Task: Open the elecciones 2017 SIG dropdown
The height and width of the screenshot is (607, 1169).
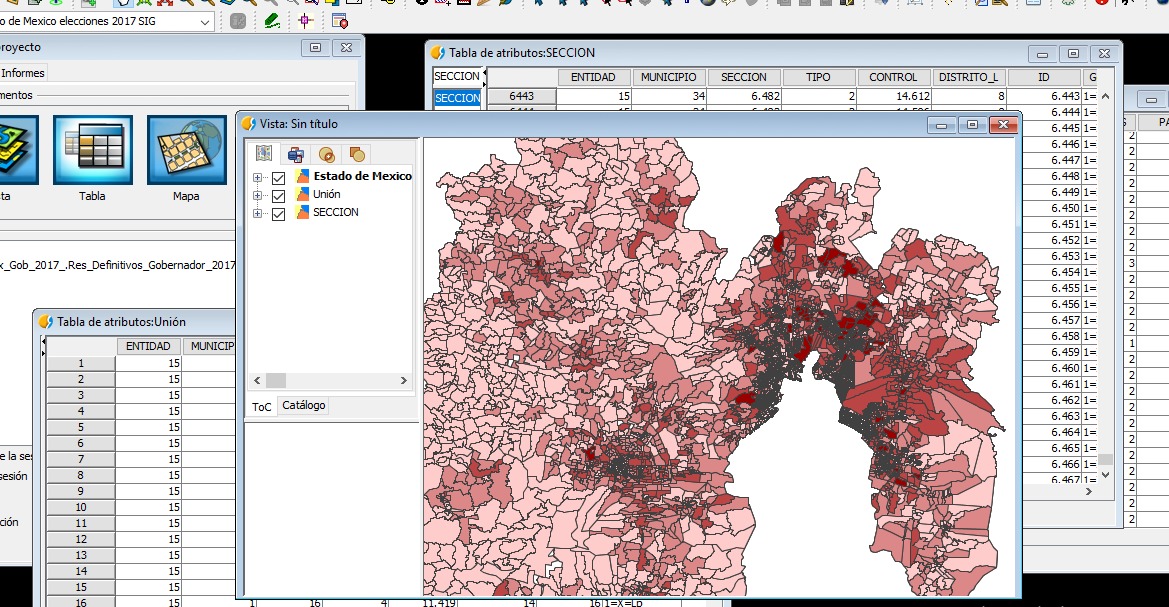Action: click(x=205, y=21)
